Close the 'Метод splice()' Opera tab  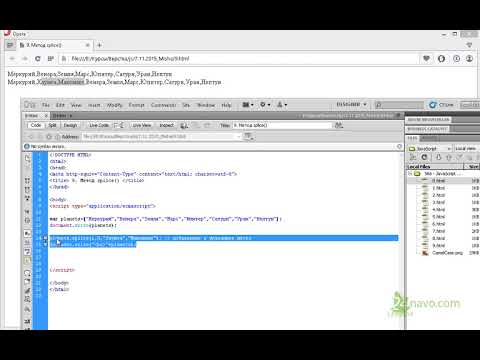(x=88, y=45)
